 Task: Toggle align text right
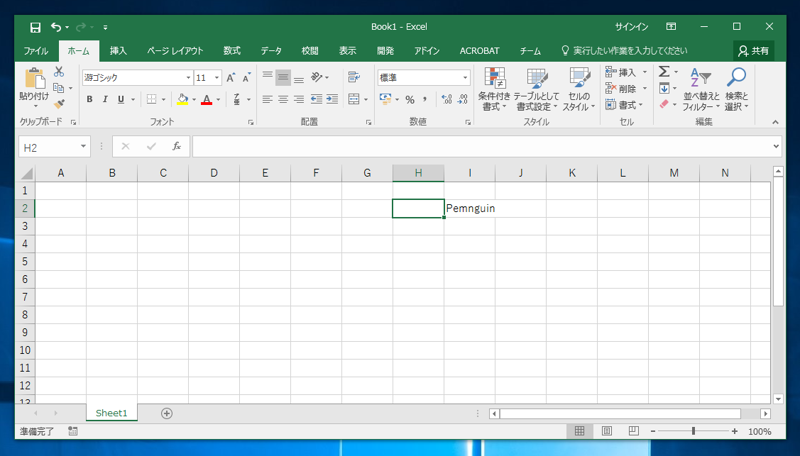tap(299, 99)
